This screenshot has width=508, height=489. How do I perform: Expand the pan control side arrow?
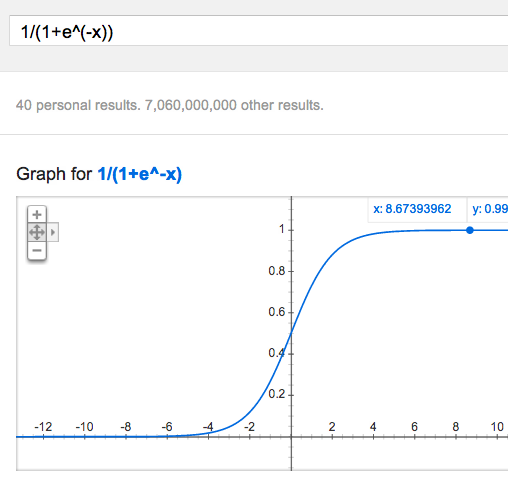tap(53, 232)
